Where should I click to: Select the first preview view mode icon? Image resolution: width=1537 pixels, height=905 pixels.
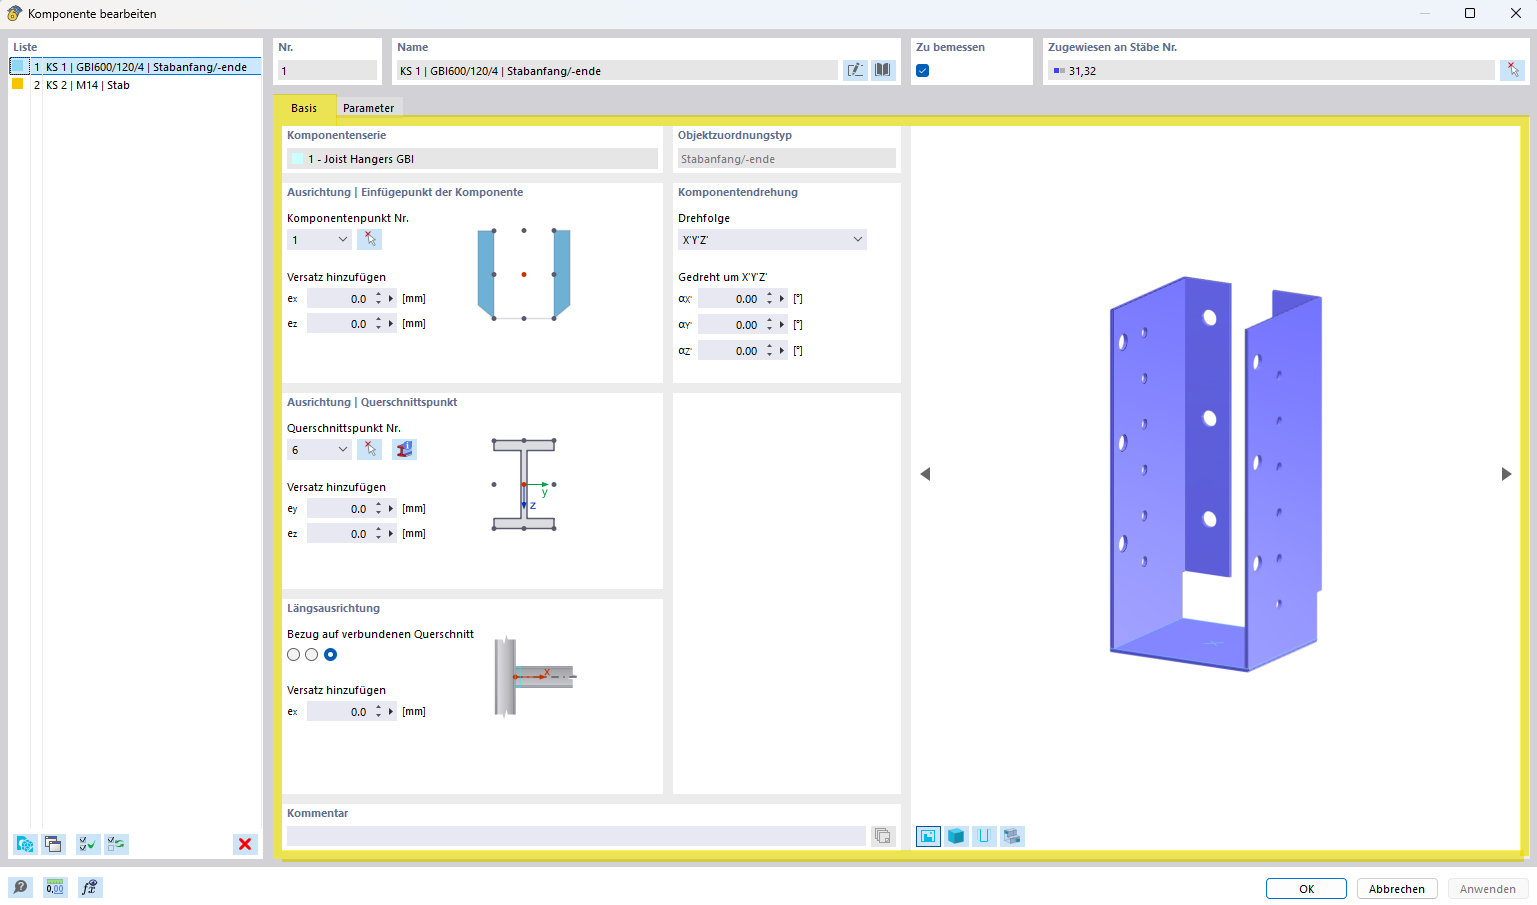[928, 836]
